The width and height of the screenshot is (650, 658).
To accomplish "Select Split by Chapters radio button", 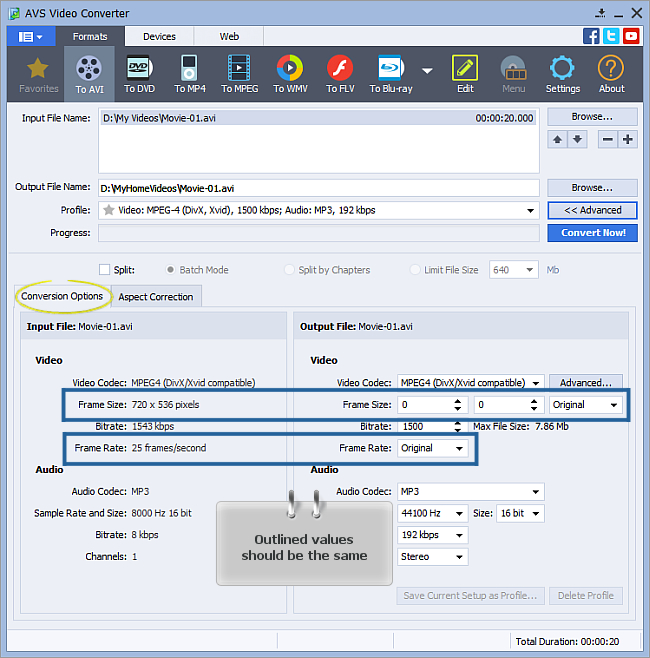I will 289,269.
